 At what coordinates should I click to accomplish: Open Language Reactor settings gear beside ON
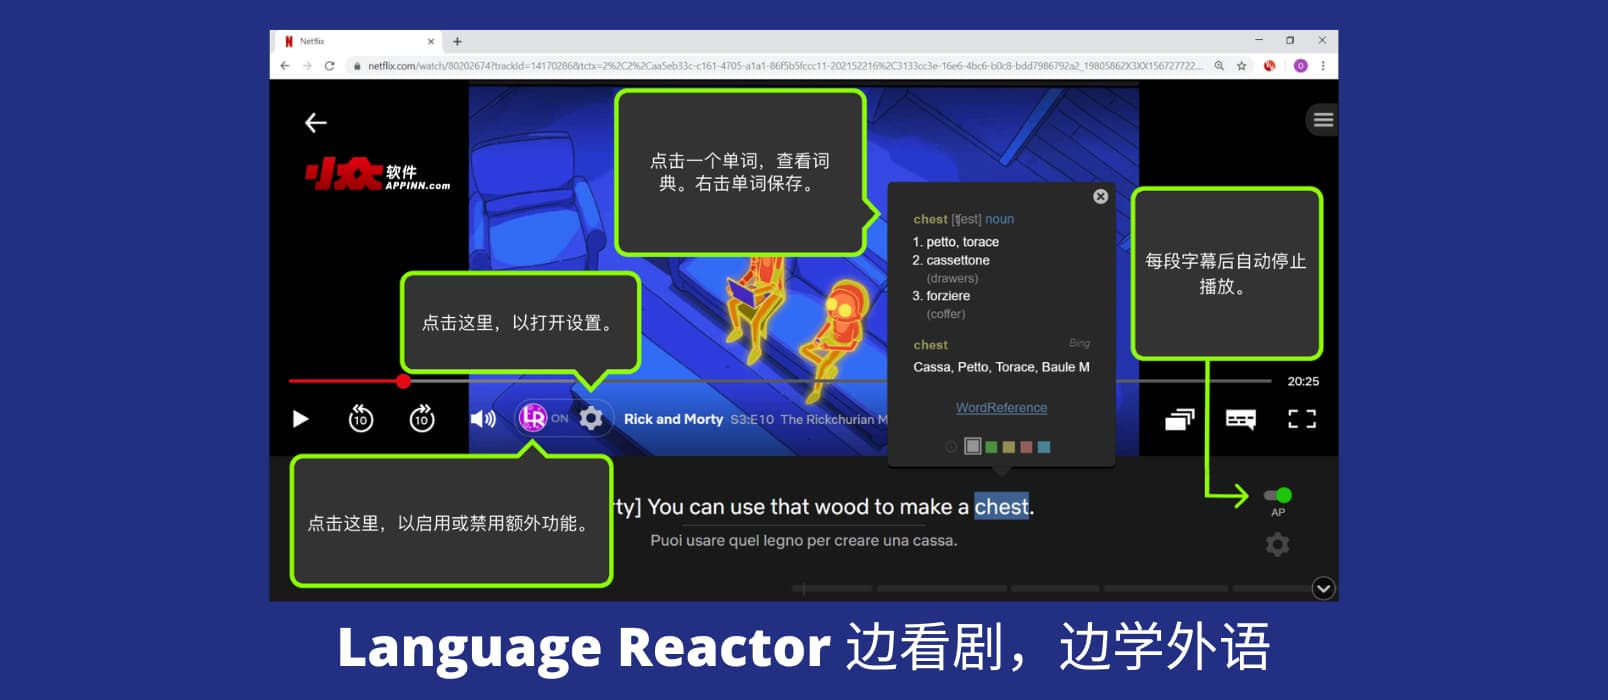click(x=591, y=418)
